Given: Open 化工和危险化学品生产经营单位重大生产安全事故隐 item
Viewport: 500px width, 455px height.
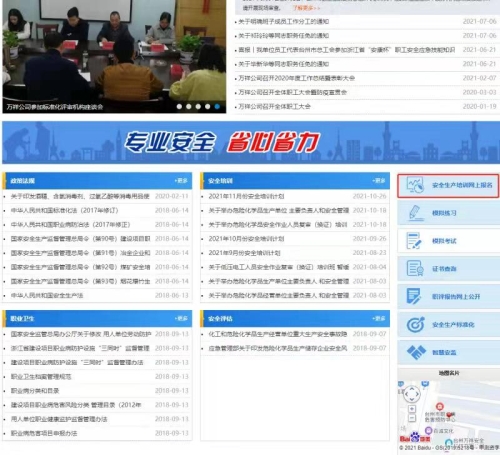Looking at the screenshot, I should tap(278, 334).
